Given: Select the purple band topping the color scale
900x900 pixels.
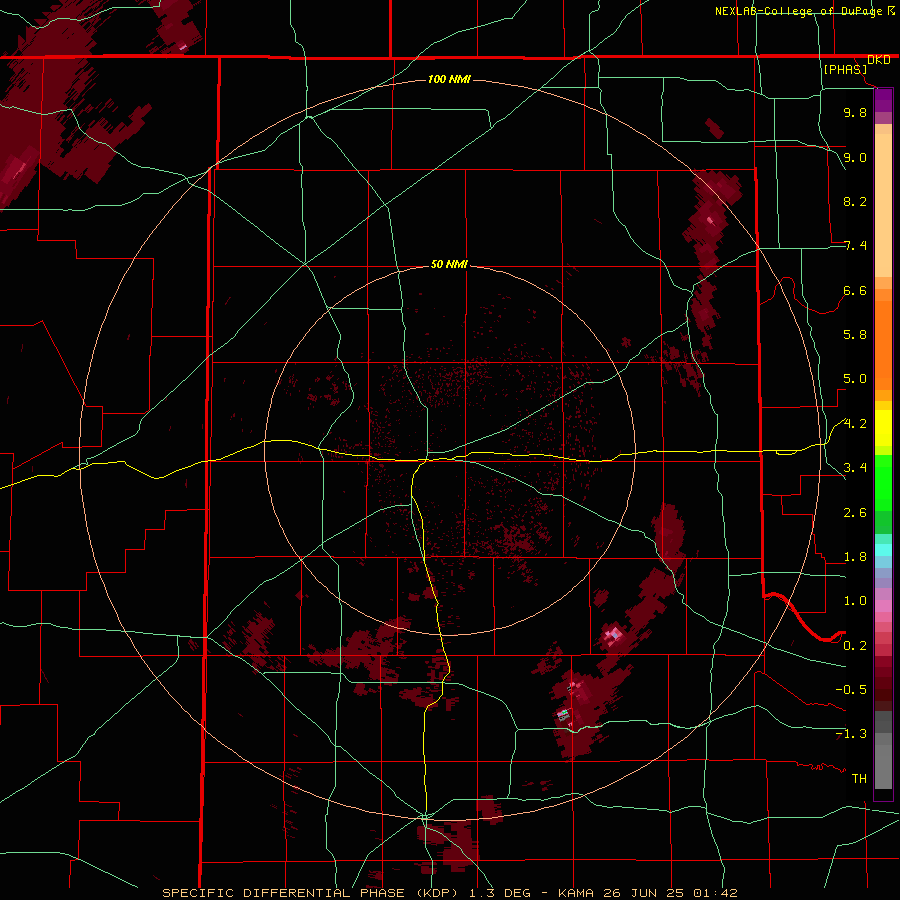Looking at the screenshot, I should [x=883, y=100].
